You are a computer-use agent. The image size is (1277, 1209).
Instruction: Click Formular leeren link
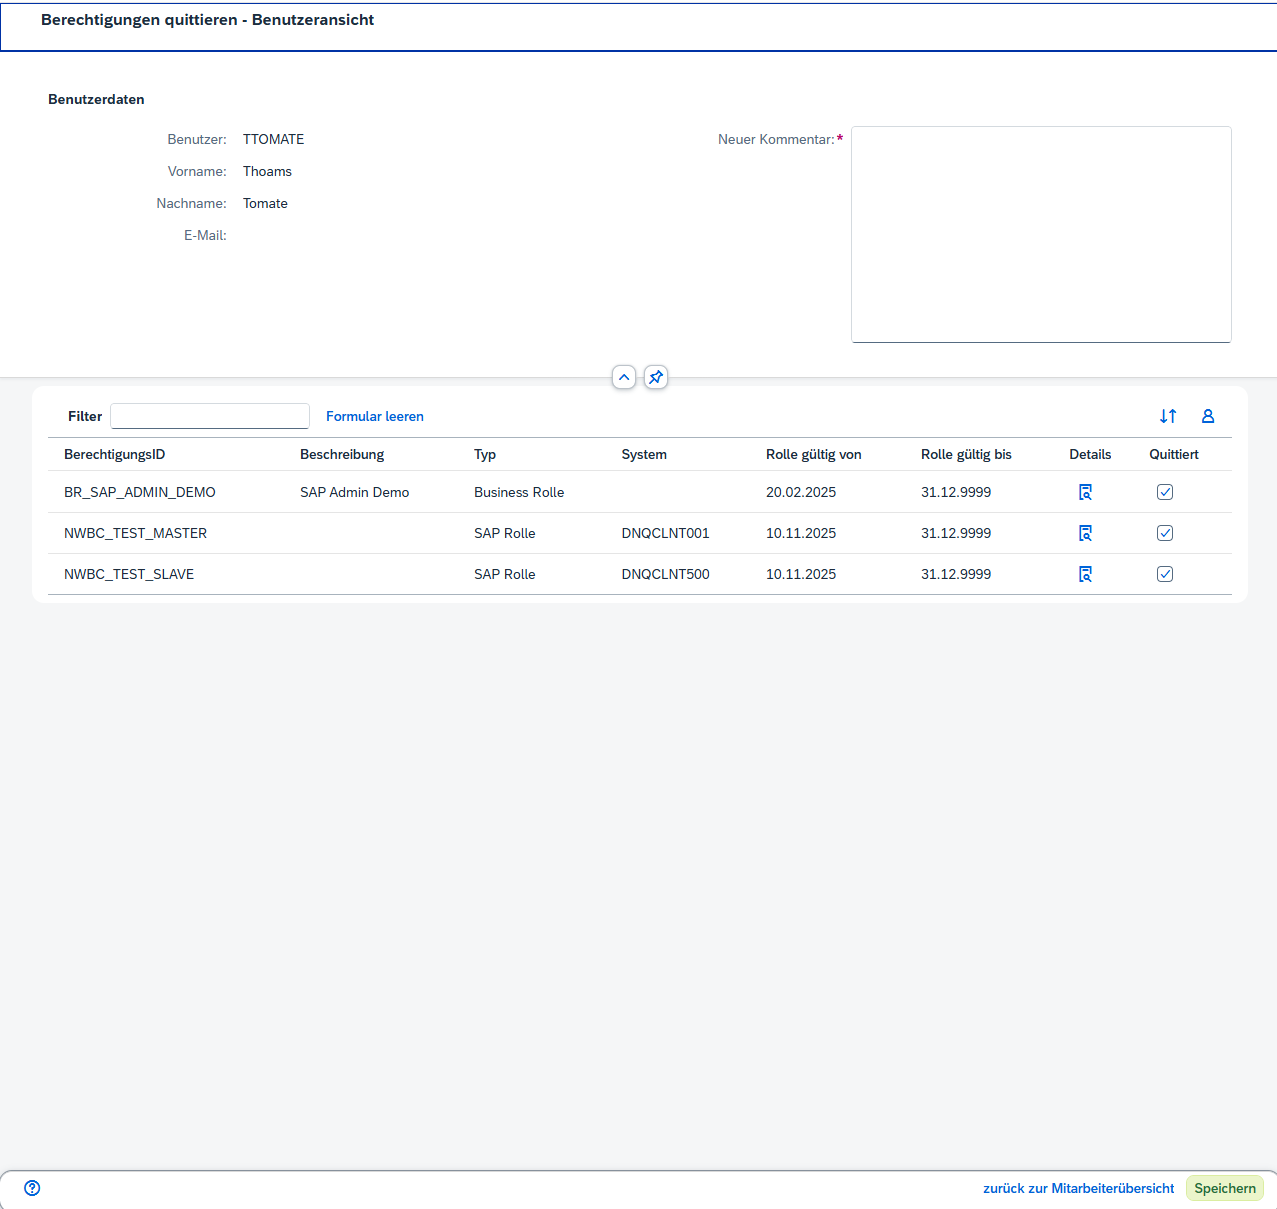click(x=375, y=416)
